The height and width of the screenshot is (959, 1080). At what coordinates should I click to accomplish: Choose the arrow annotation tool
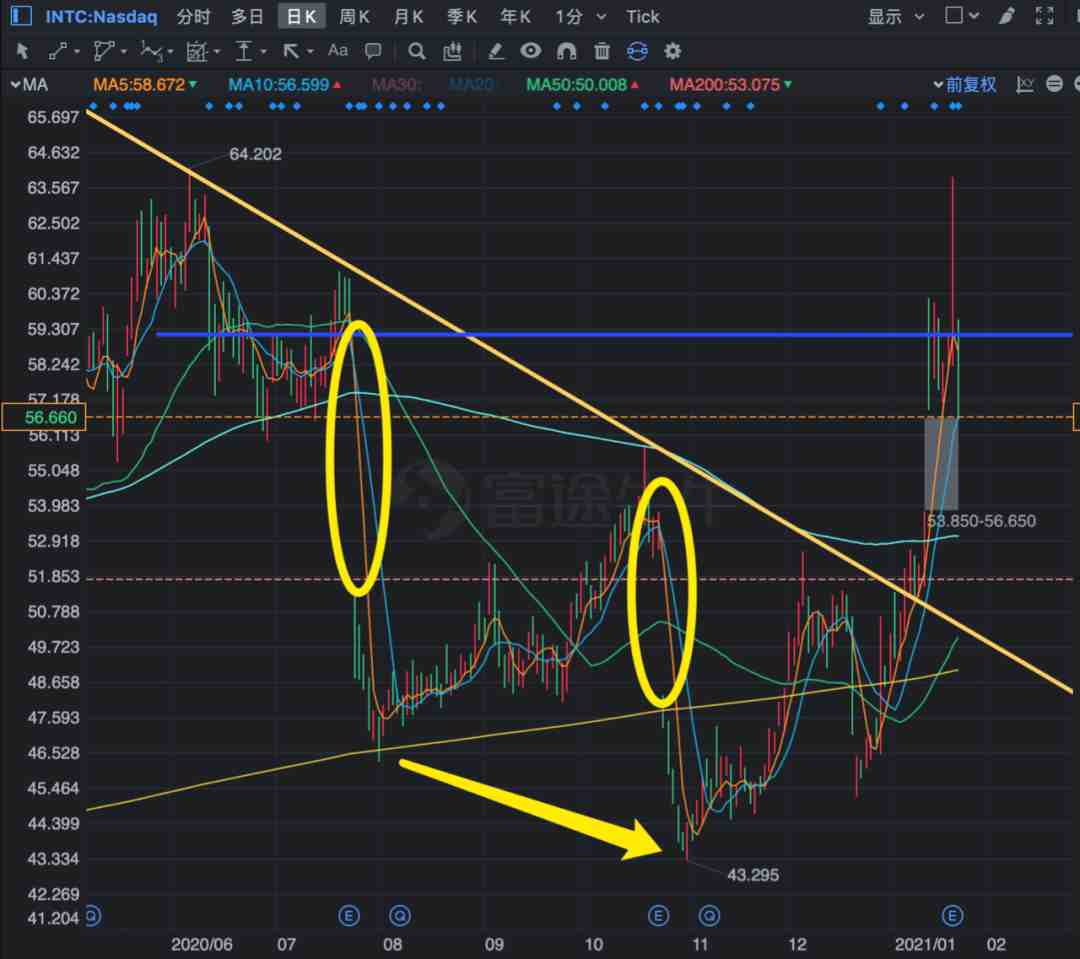point(291,51)
